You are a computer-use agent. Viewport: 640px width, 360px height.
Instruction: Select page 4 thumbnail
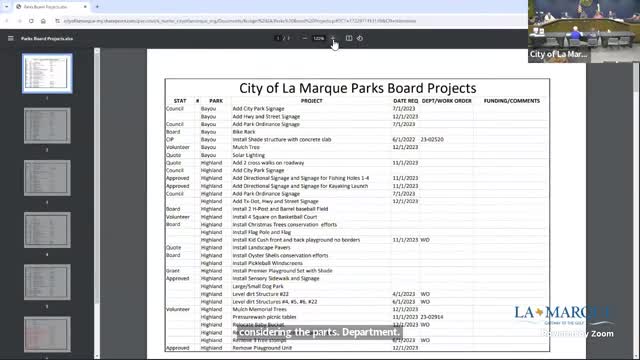(x=47, y=230)
